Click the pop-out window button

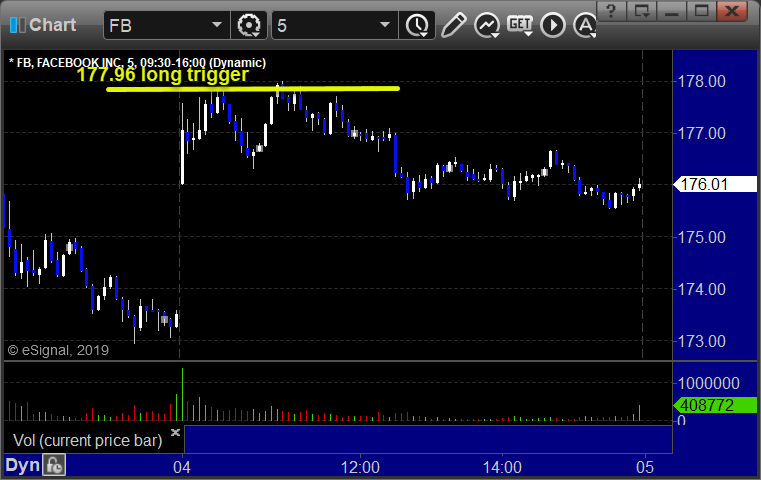point(642,10)
